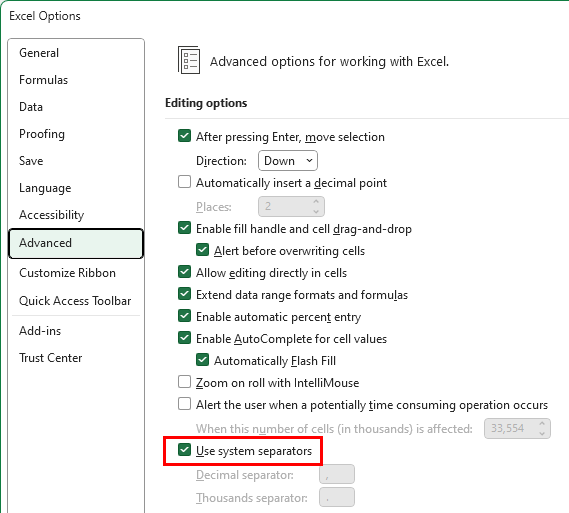Uncheck Extend data range formats and formulas
Screen dimensions: 569x513
point(184,294)
